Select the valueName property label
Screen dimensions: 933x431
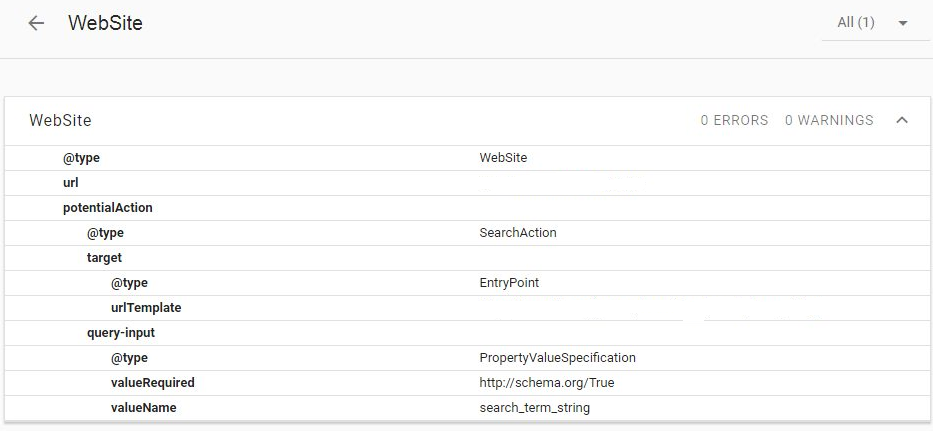click(x=143, y=408)
